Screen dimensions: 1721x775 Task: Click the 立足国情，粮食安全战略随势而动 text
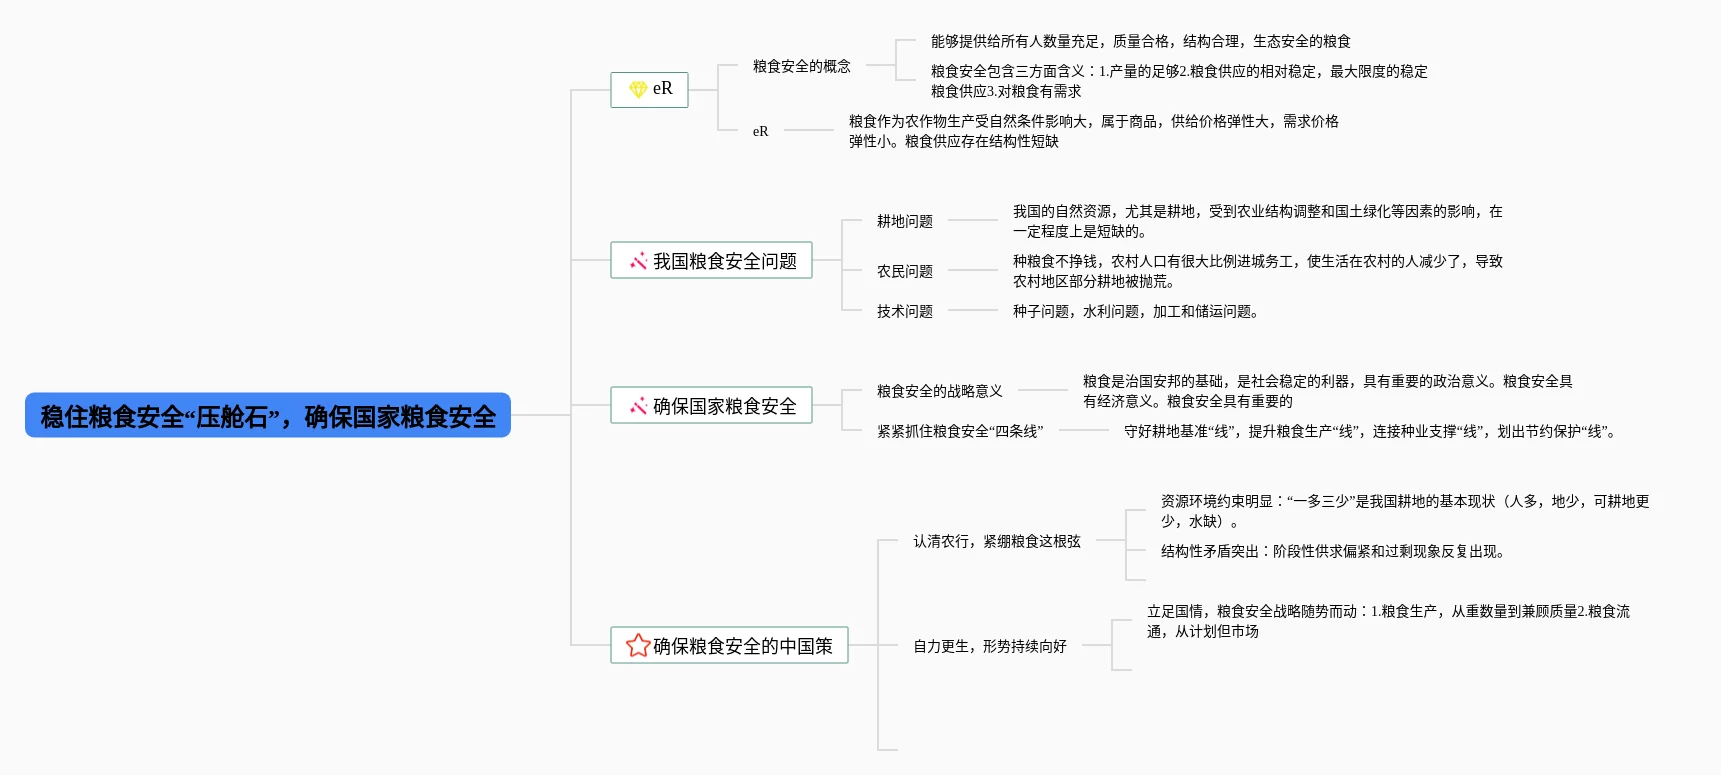[1387, 621]
